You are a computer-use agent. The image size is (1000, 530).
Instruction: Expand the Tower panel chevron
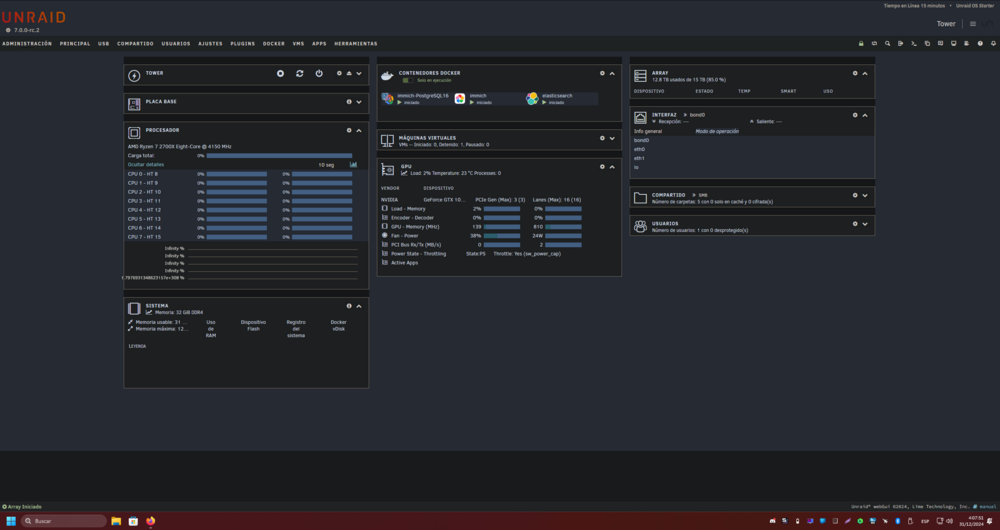pyautogui.click(x=359, y=73)
